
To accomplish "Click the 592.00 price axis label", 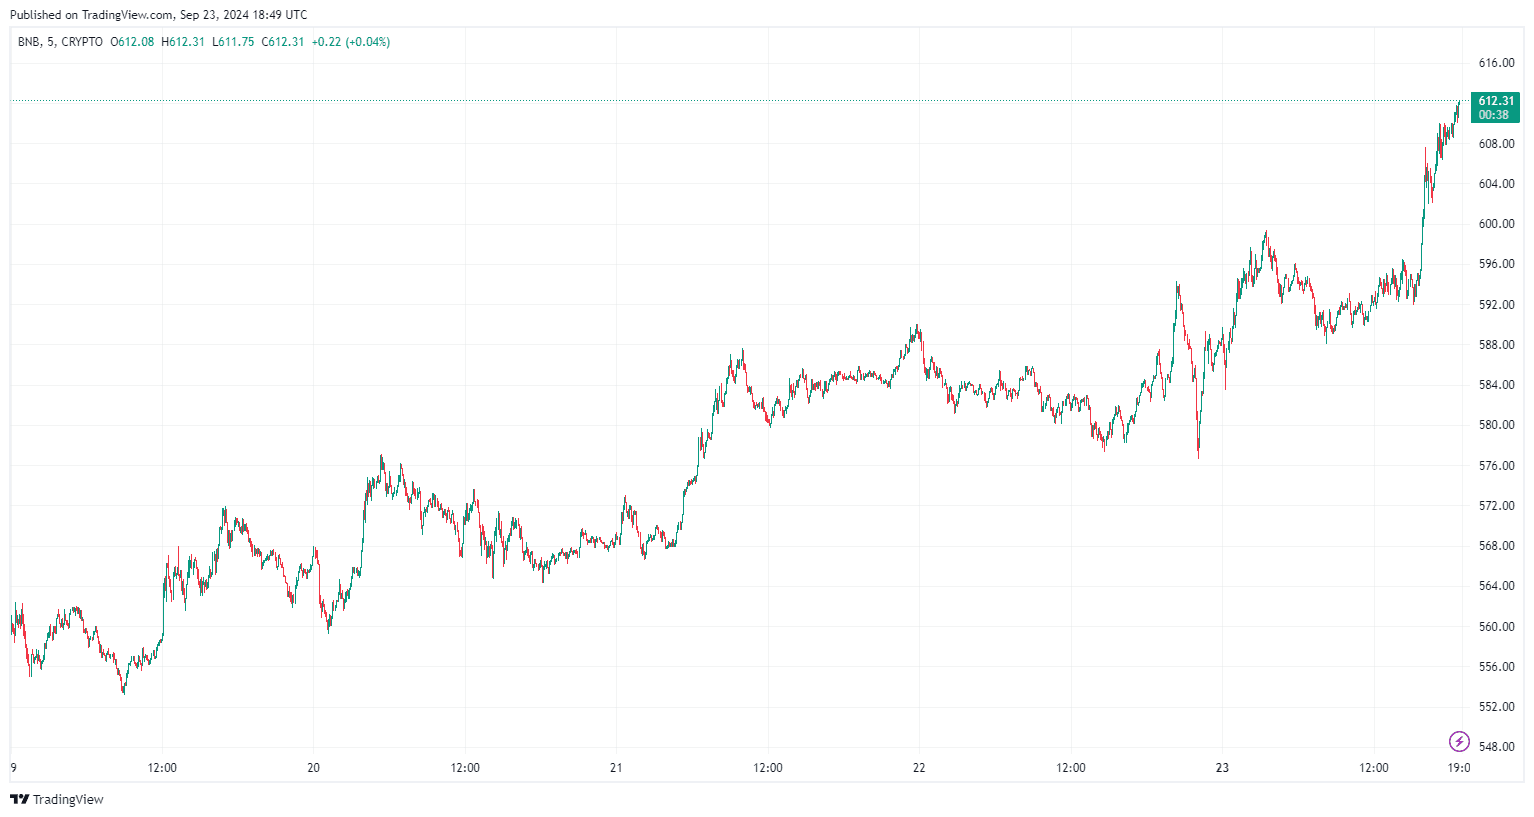I will (1496, 305).
